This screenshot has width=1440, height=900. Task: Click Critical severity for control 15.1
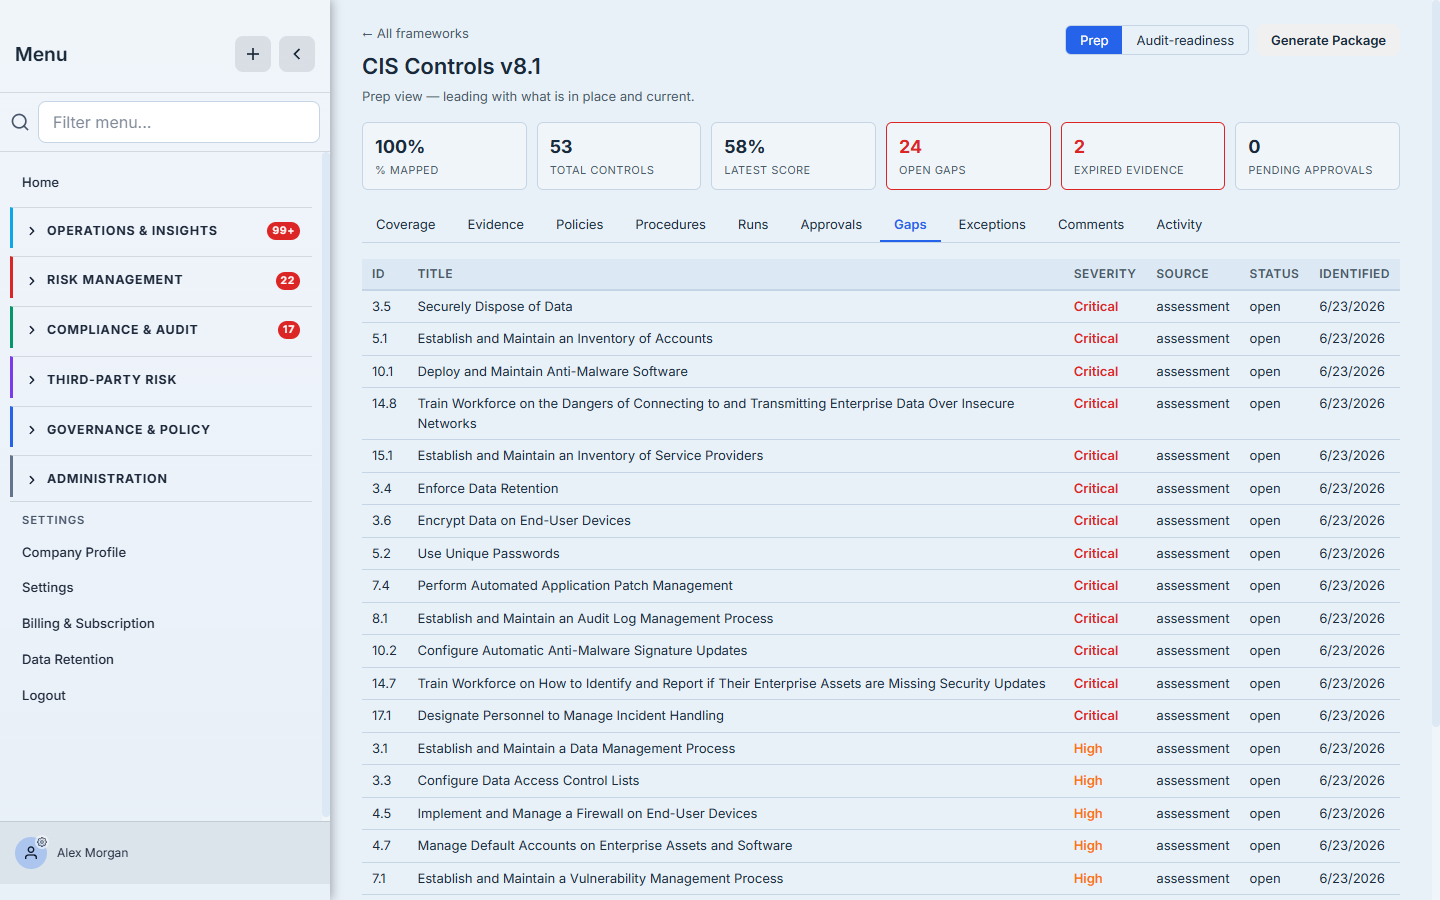pyautogui.click(x=1096, y=456)
